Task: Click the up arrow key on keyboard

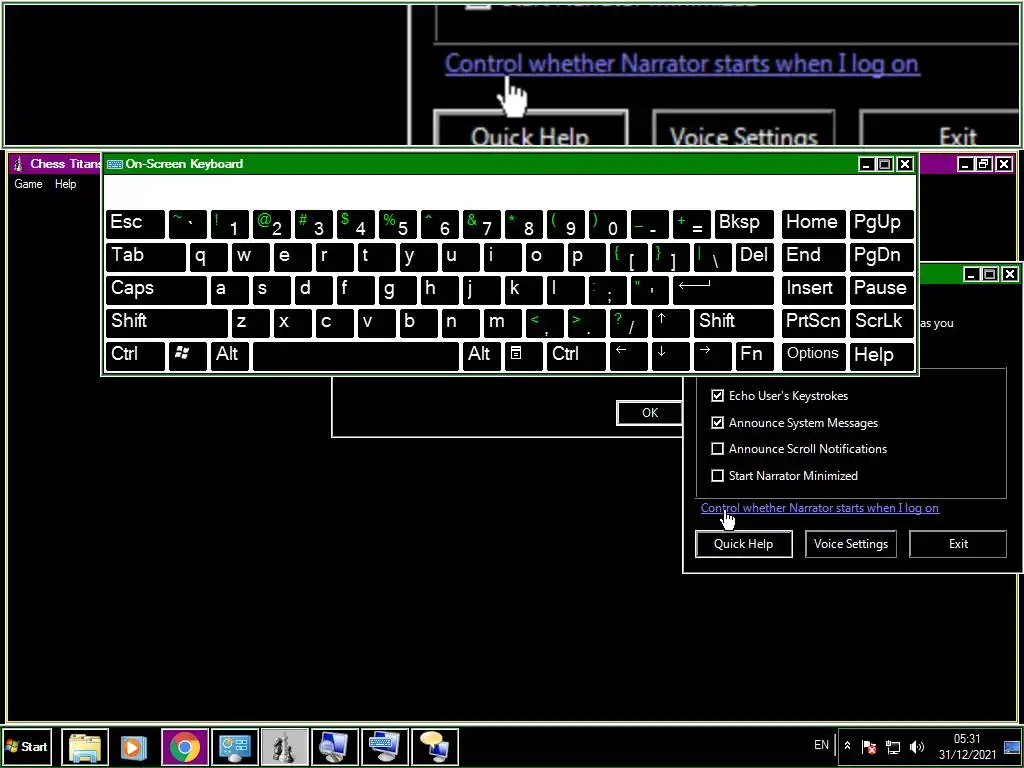Action: [670, 323]
